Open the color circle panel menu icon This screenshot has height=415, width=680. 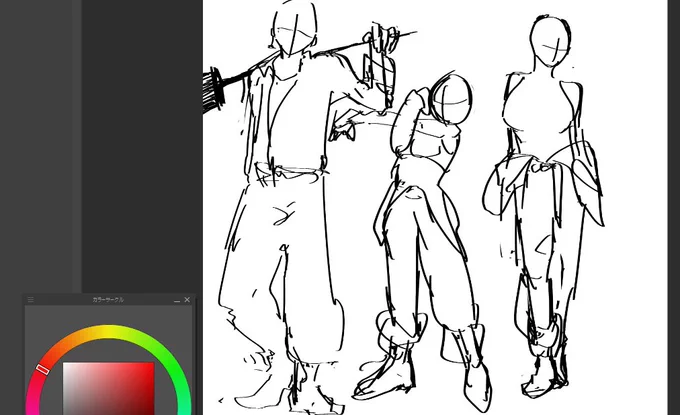click(x=30, y=299)
